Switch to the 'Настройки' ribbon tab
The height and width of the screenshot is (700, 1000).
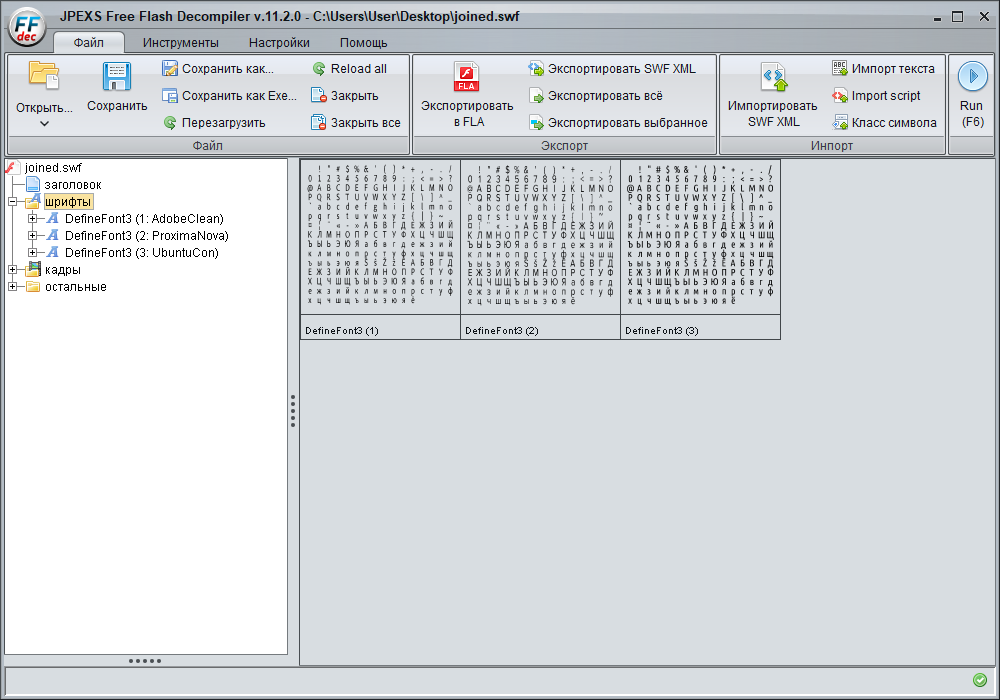click(x=279, y=43)
